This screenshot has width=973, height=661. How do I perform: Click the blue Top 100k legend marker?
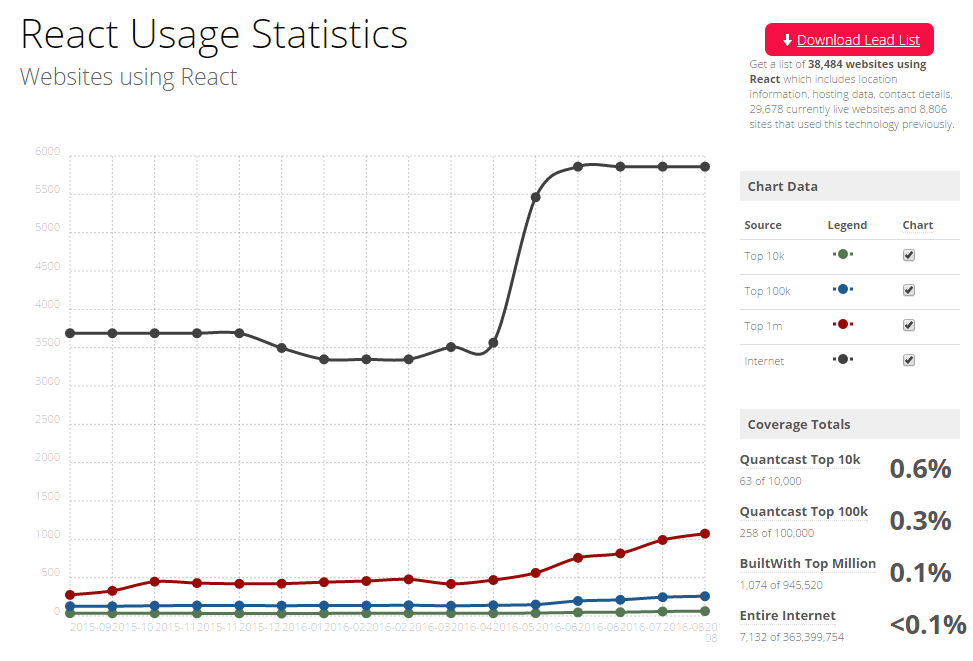pyautogui.click(x=843, y=290)
